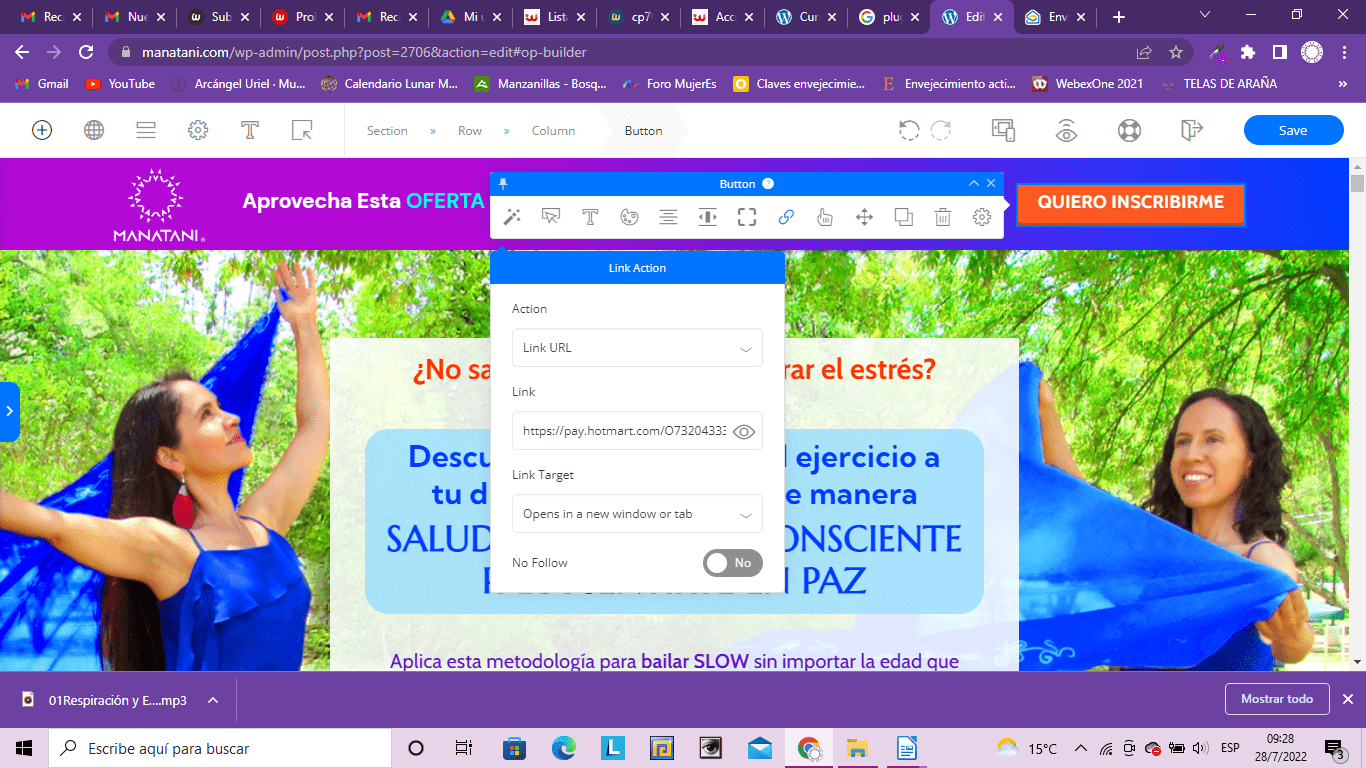Delete the button with trash icon
The image size is (1366, 768).
coord(943,217)
